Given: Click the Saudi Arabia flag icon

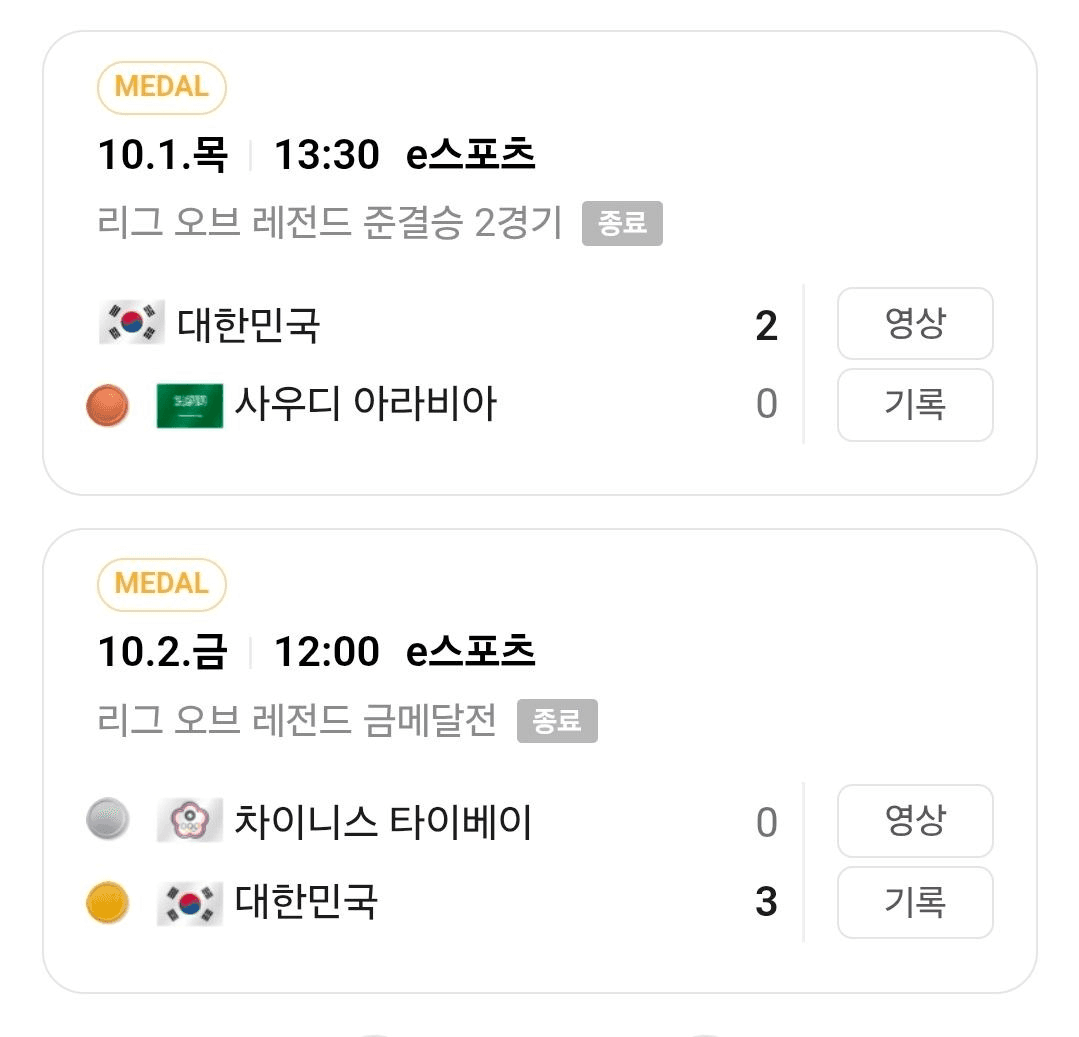Looking at the screenshot, I should [x=190, y=405].
